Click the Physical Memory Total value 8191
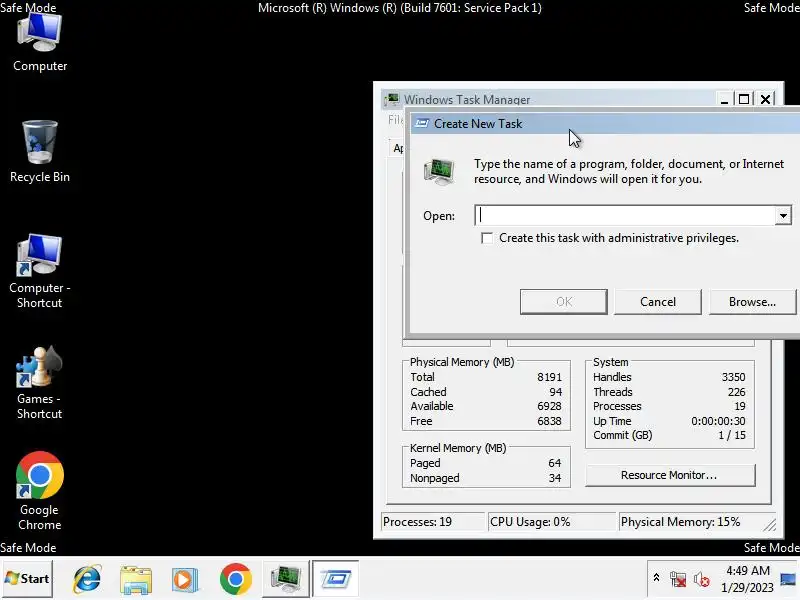This screenshot has width=800, height=600. [549, 377]
